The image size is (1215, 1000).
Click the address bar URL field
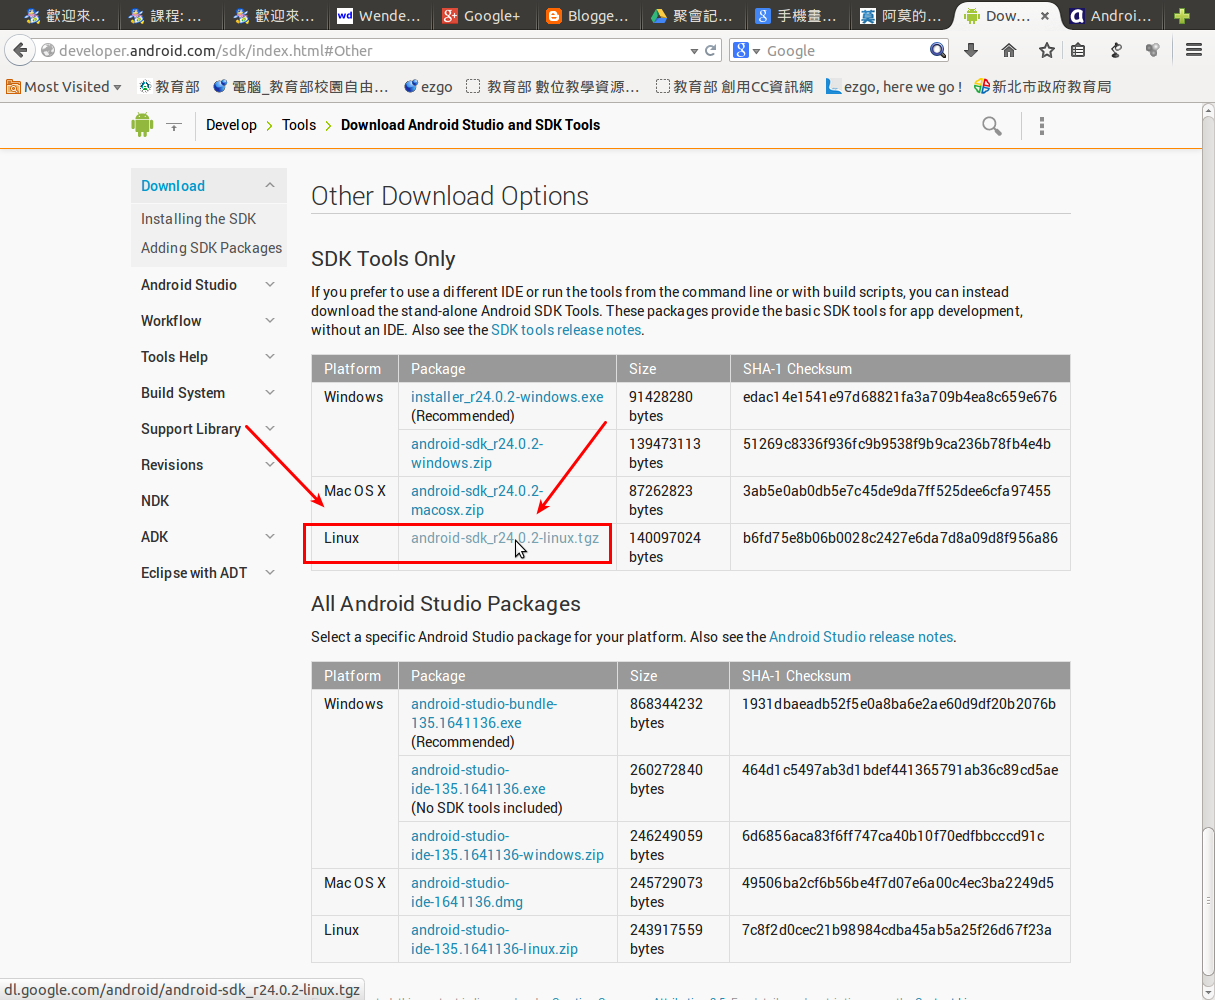370,51
